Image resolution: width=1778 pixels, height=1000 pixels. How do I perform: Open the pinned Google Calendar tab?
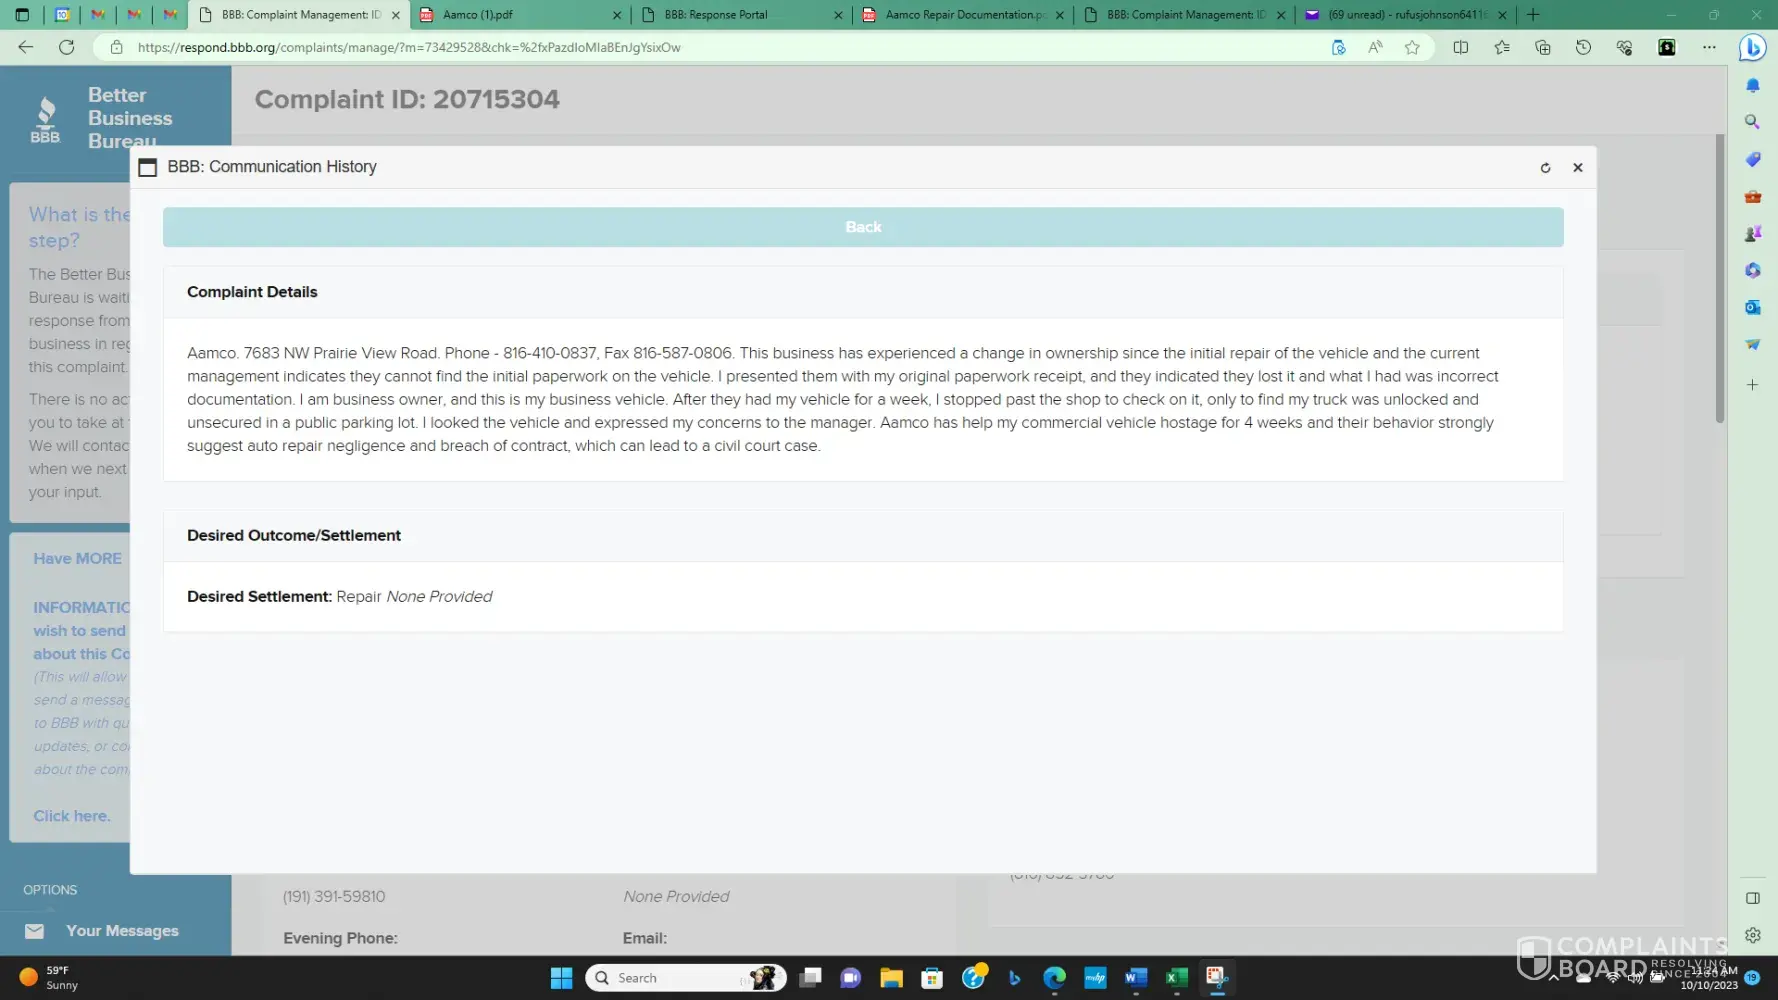[62, 15]
